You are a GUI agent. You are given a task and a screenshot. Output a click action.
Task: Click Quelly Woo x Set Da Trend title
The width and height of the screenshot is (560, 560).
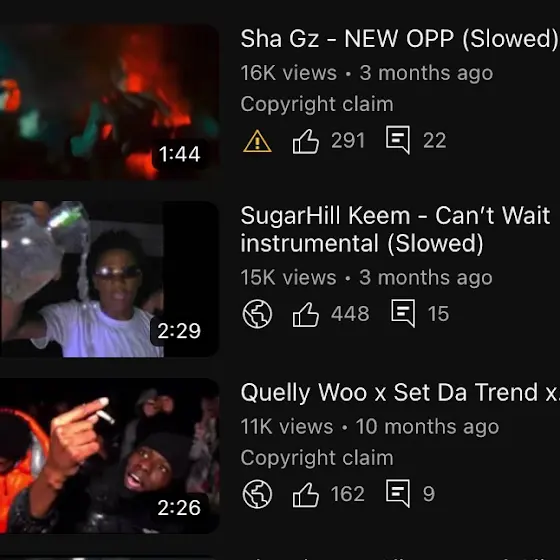[399, 392]
